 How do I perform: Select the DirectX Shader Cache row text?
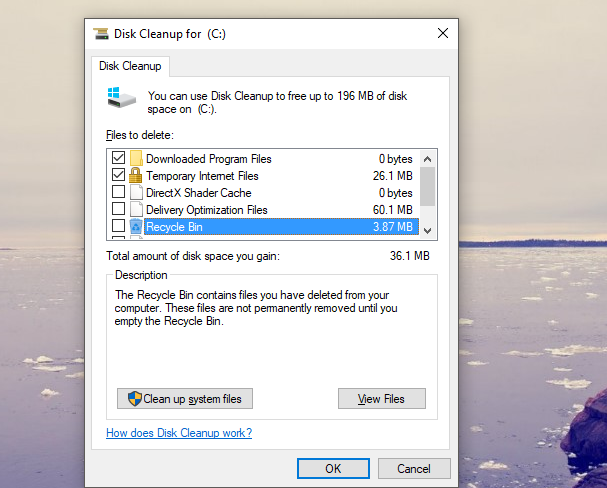pos(199,193)
